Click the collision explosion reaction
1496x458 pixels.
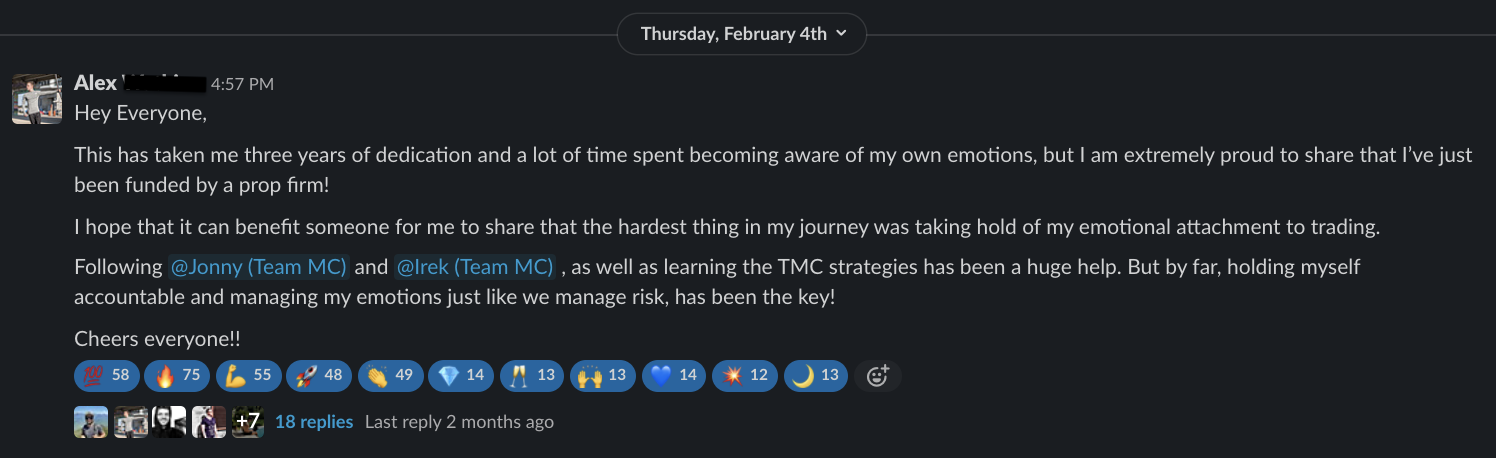[x=744, y=376]
